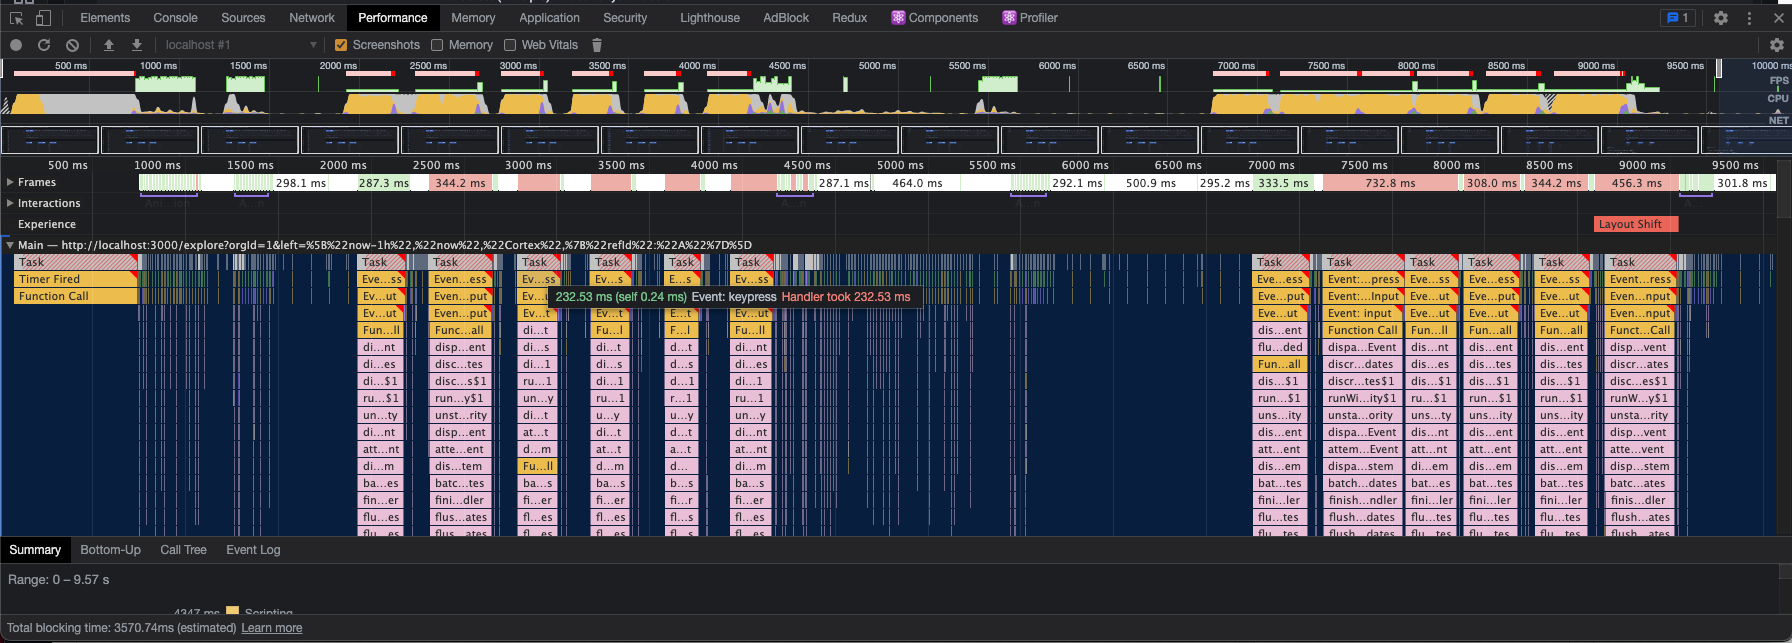Enable the Memory checkbox
This screenshot has height=643, width=1792.
pos(437,45)
